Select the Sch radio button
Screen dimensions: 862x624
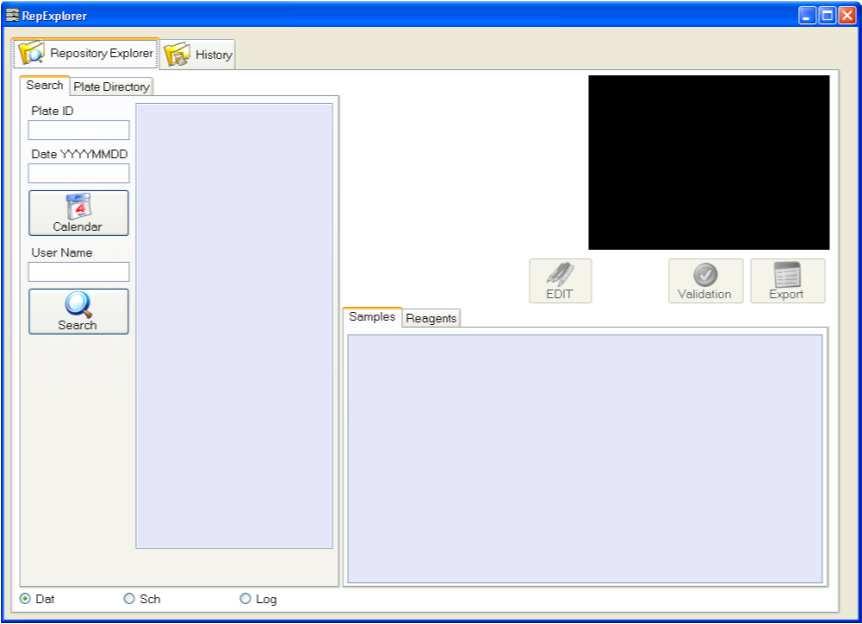(129, 599)
